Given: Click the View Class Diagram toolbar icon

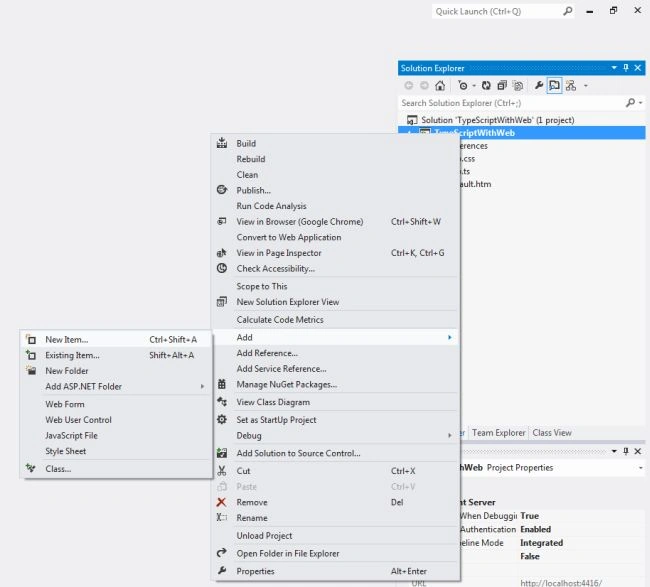Looking at the screenshot, I should pyautogui.click(x=571, y=86).
